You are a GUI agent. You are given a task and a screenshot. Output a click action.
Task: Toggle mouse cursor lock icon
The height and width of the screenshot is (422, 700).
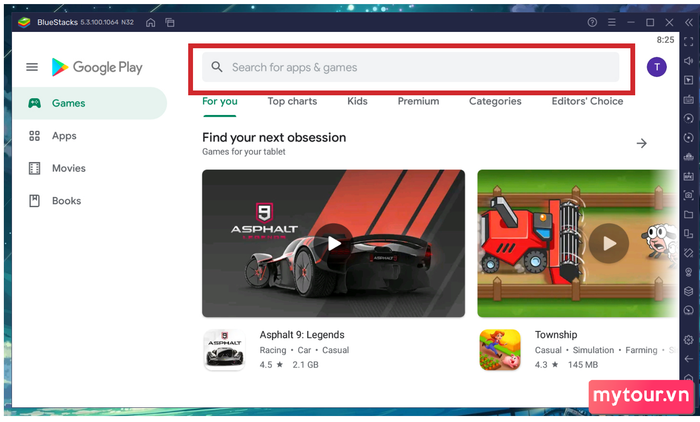[x=688, y=80]
